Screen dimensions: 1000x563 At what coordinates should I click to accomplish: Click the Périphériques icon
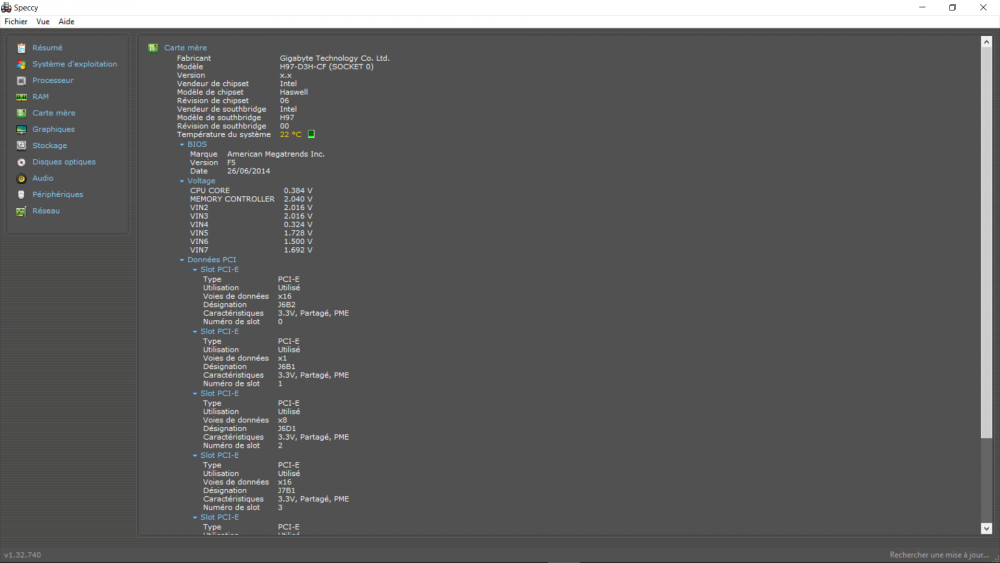[x=21, y=195]
